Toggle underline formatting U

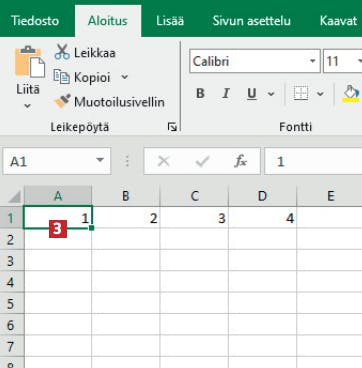coord(252,94)
